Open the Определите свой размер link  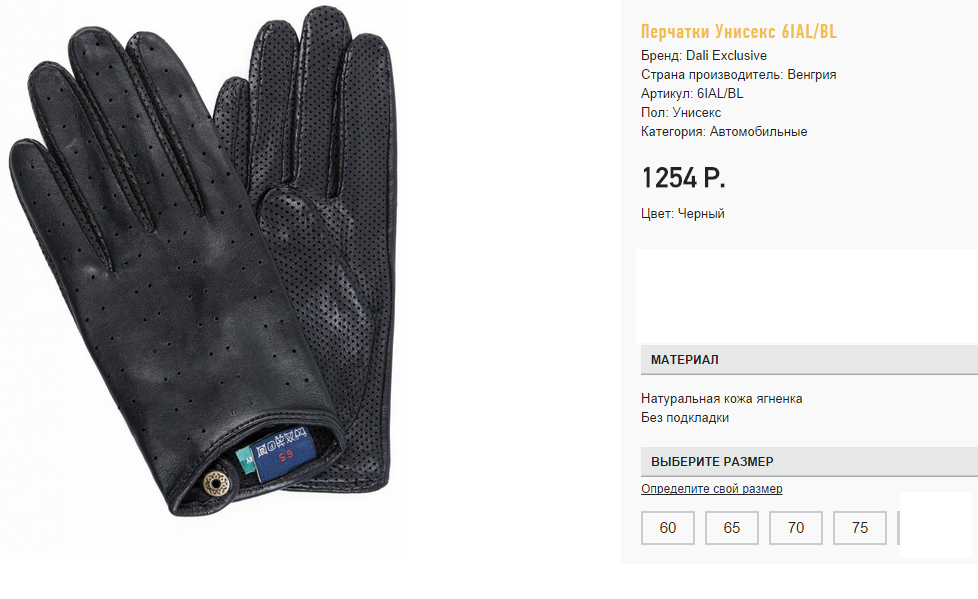[712, 489]
